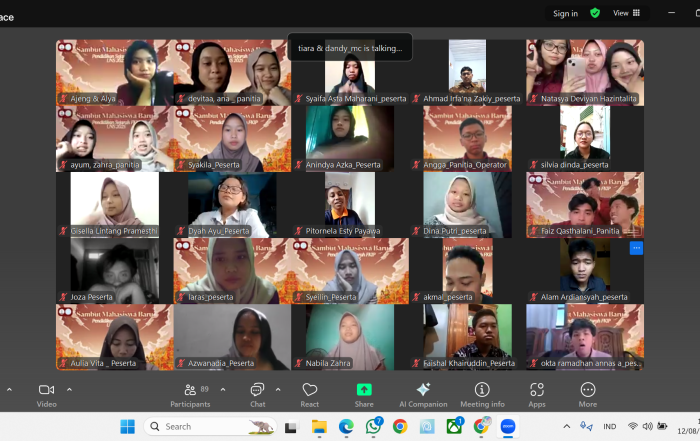Viewport: 700px width, 441px height.
Task: Click the green encryption shield icon
Action: tap(595, 13)
